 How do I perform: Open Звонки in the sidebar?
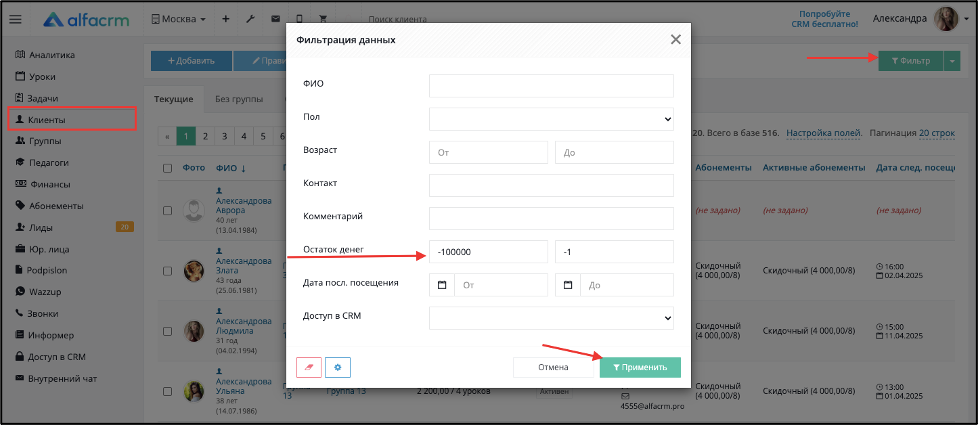pos(36,313)
